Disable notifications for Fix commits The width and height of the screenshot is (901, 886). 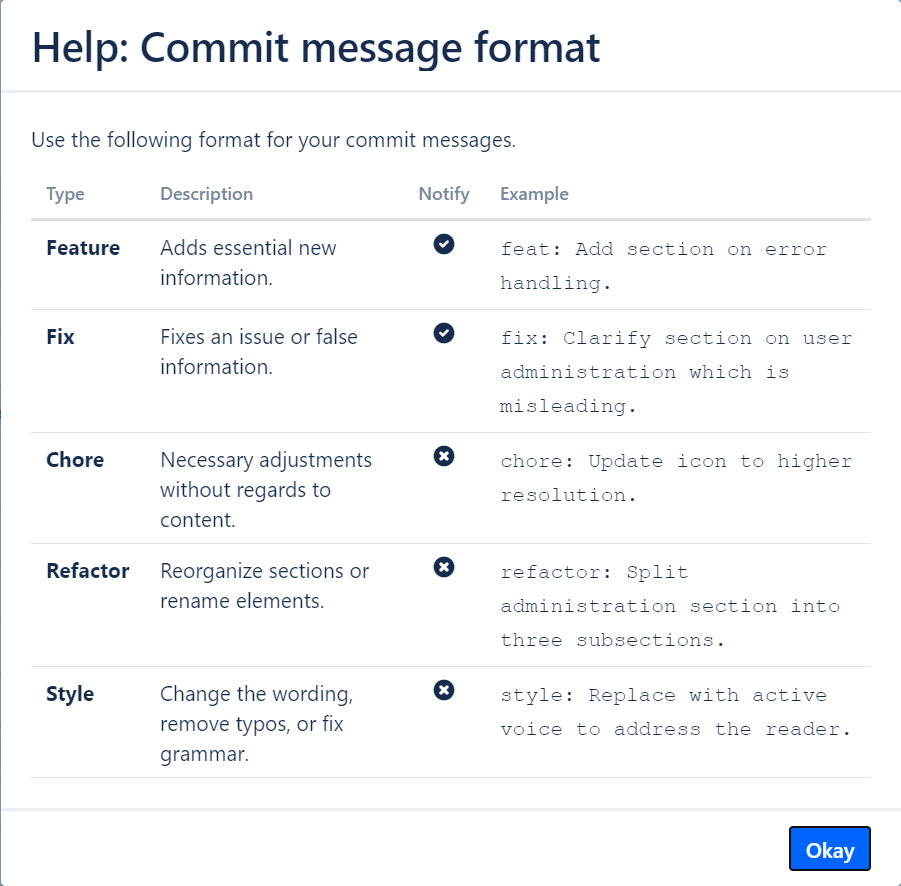(442, 333)
